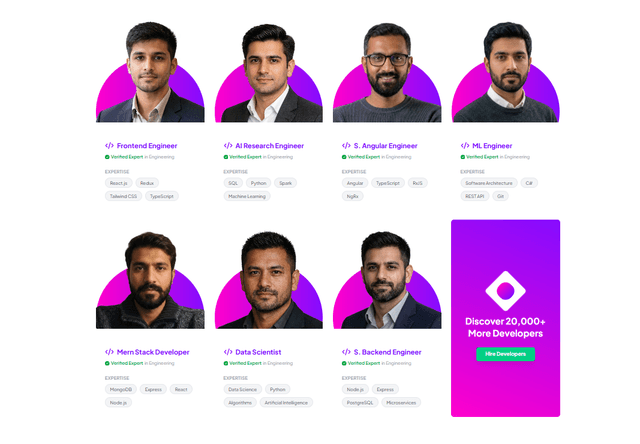
Task: Open the ML Engineer profile photo
Action: (505, 72)
